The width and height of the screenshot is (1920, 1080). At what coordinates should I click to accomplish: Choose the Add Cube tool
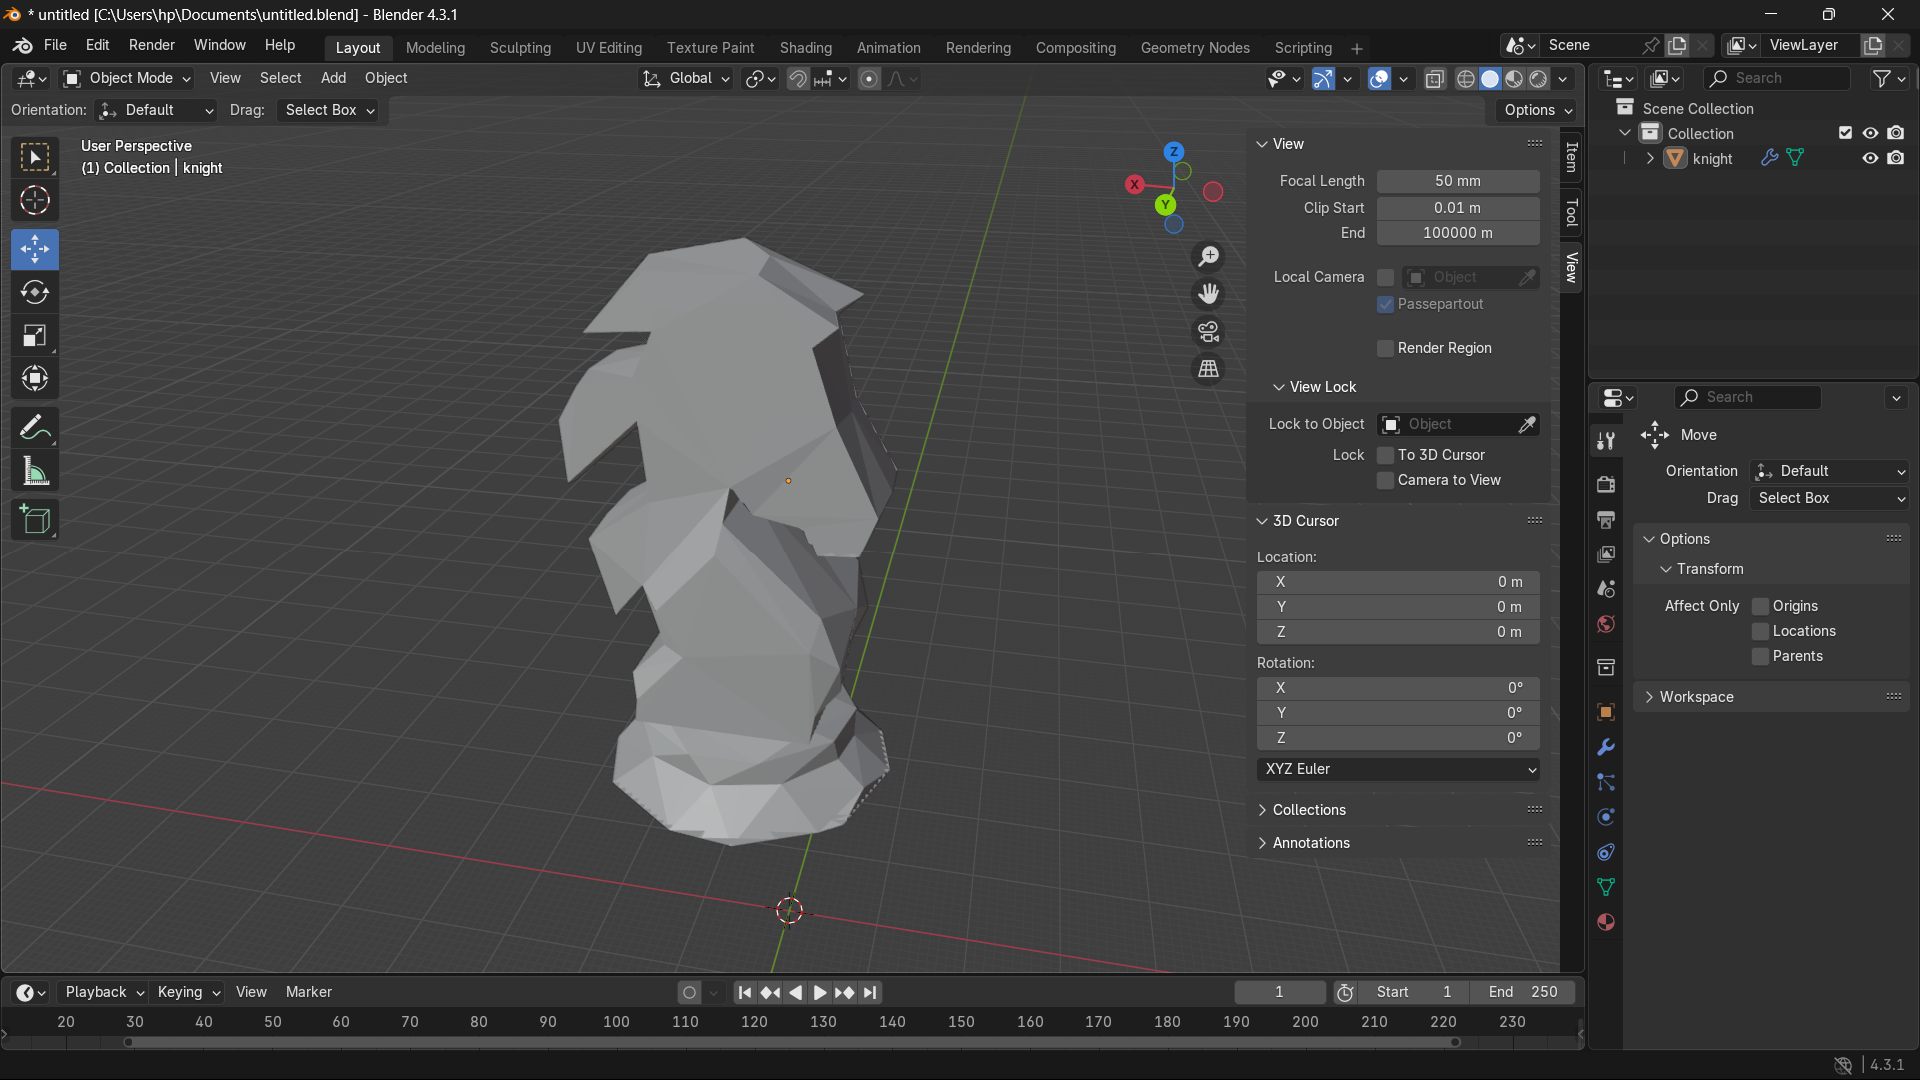[x=35, y=520]
